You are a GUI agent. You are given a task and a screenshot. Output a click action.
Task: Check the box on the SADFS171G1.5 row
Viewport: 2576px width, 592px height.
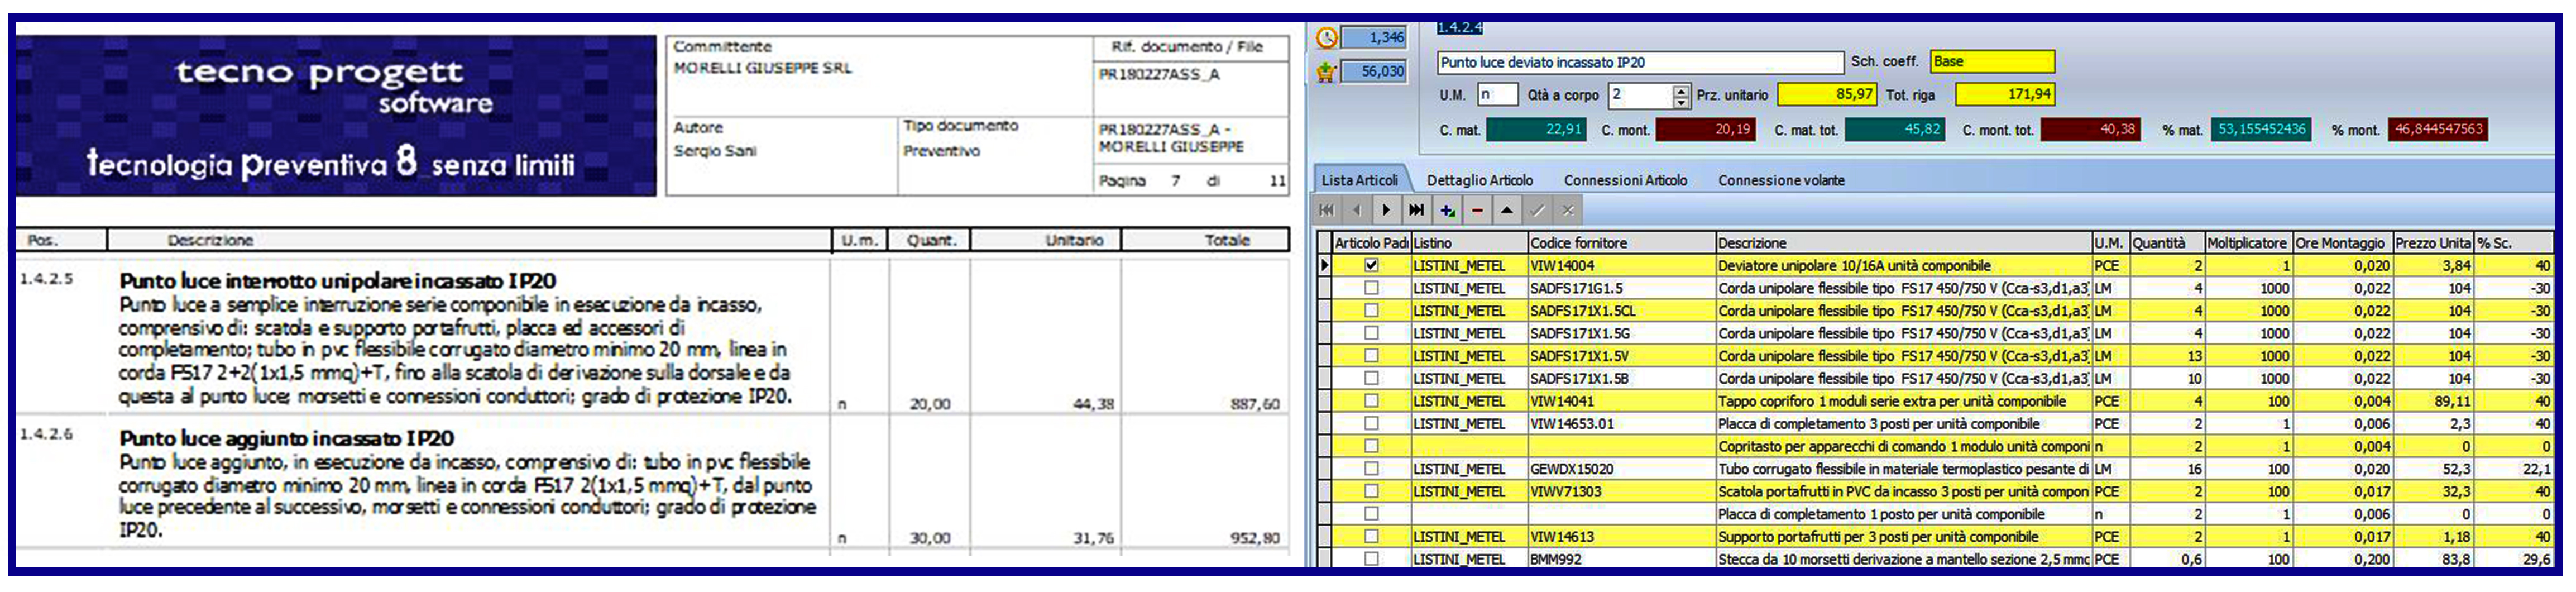coord(1371,288)
